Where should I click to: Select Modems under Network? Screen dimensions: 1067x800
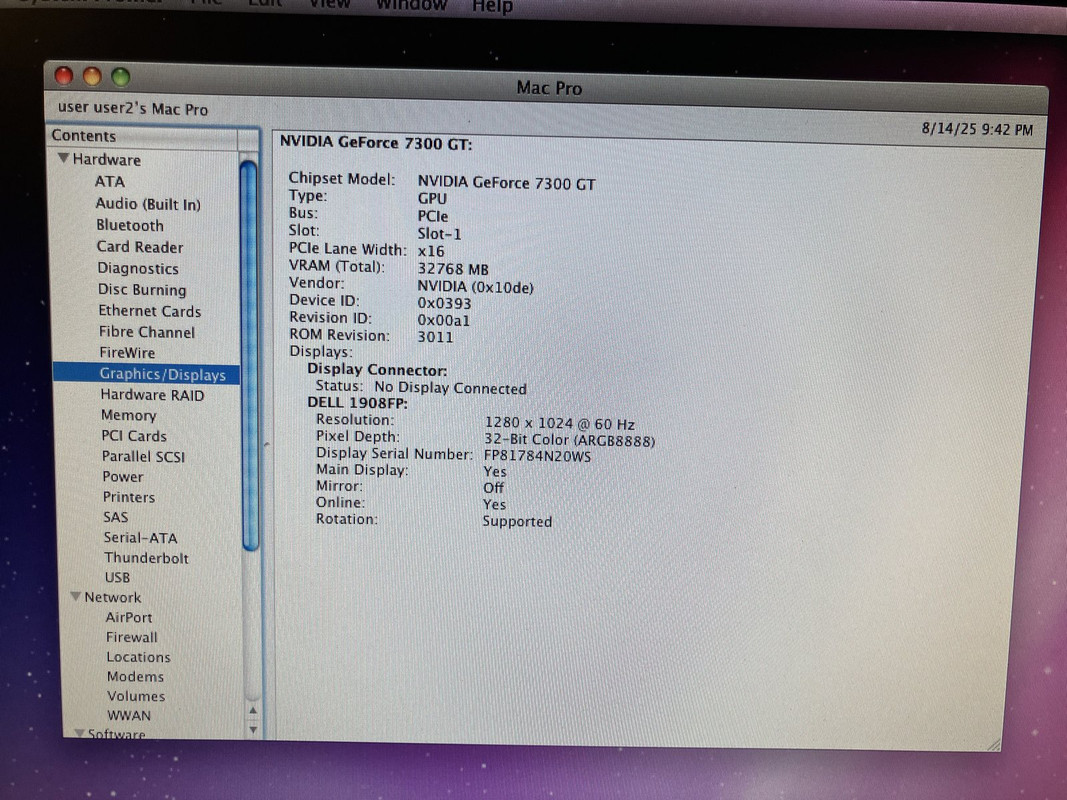click(135, 676)
